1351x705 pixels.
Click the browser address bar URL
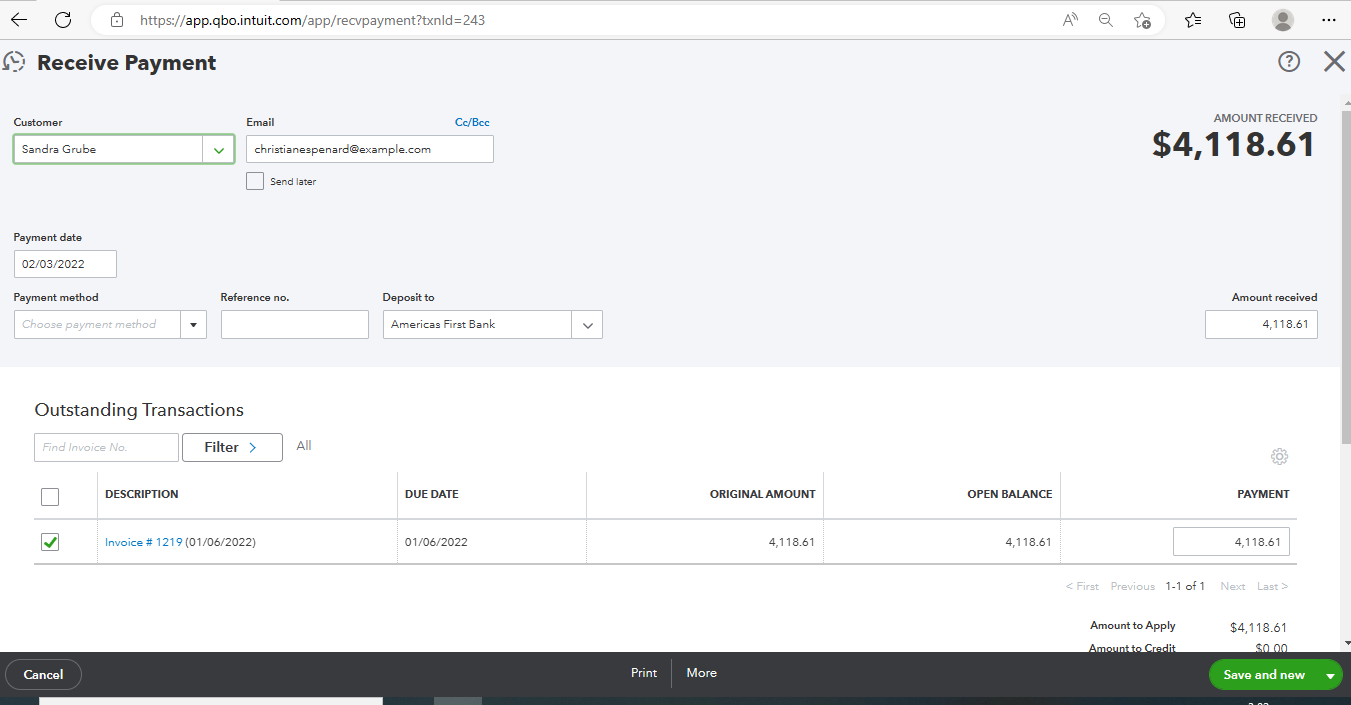click(x=312, y=19)
